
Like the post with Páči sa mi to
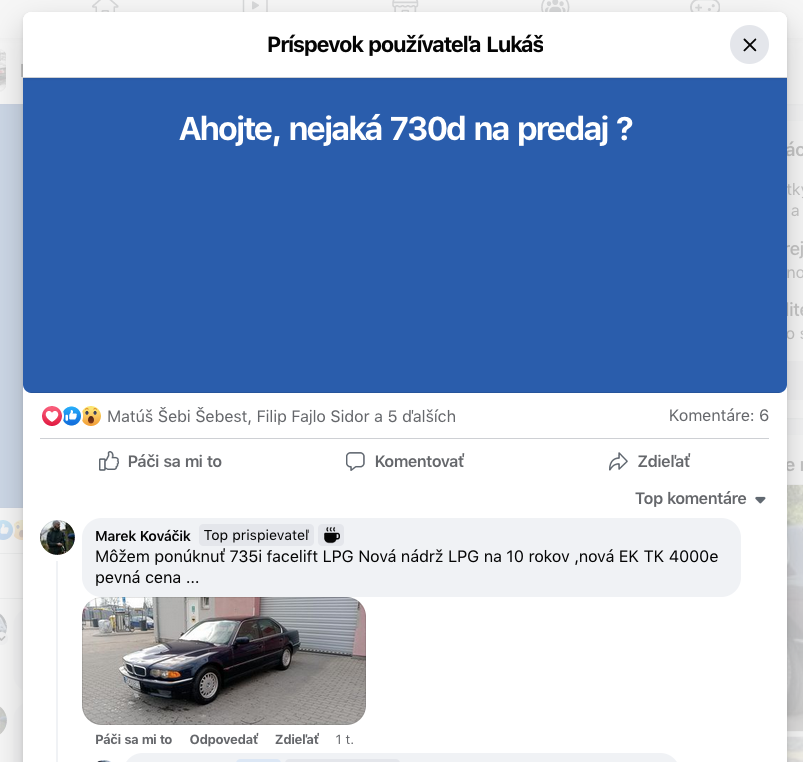click(160, 461)
